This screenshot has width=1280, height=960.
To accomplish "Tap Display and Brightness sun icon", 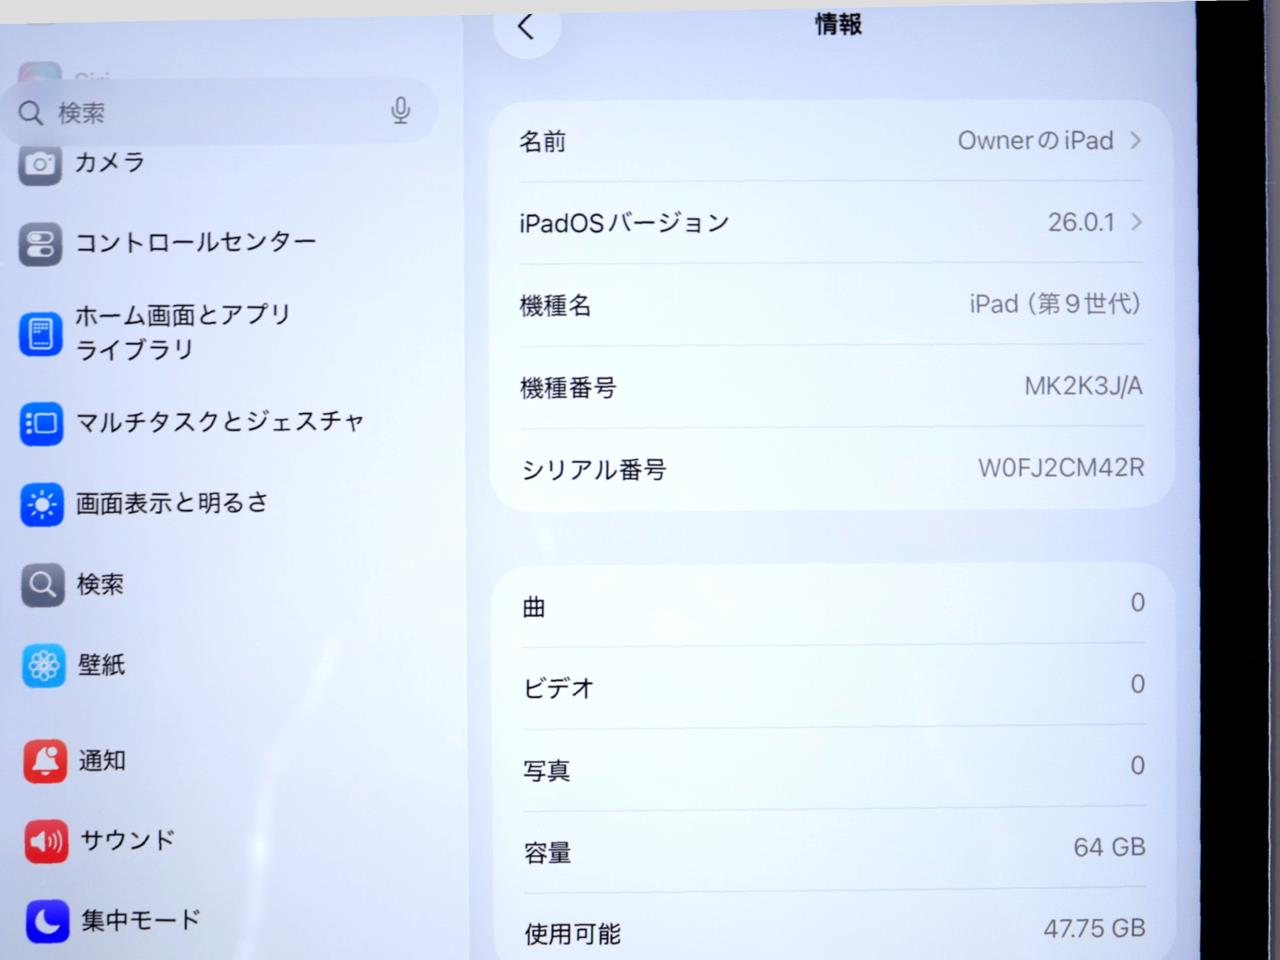I will pyautogui.click(x=42, y=505).
